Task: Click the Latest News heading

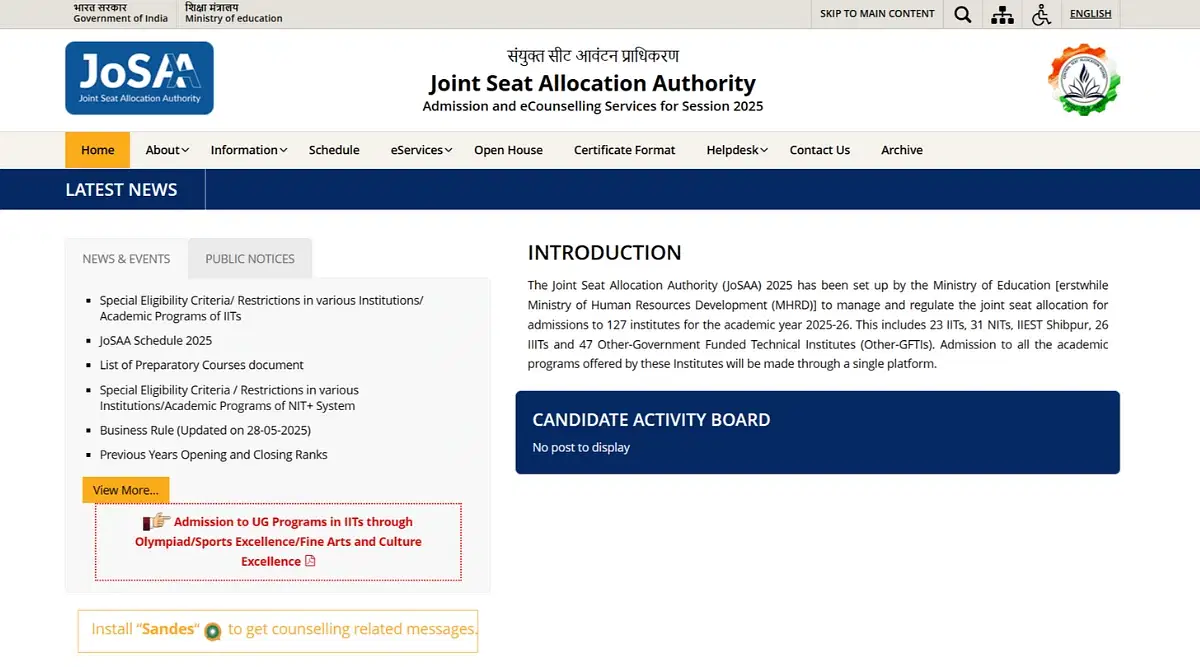Action: point(121,190)
